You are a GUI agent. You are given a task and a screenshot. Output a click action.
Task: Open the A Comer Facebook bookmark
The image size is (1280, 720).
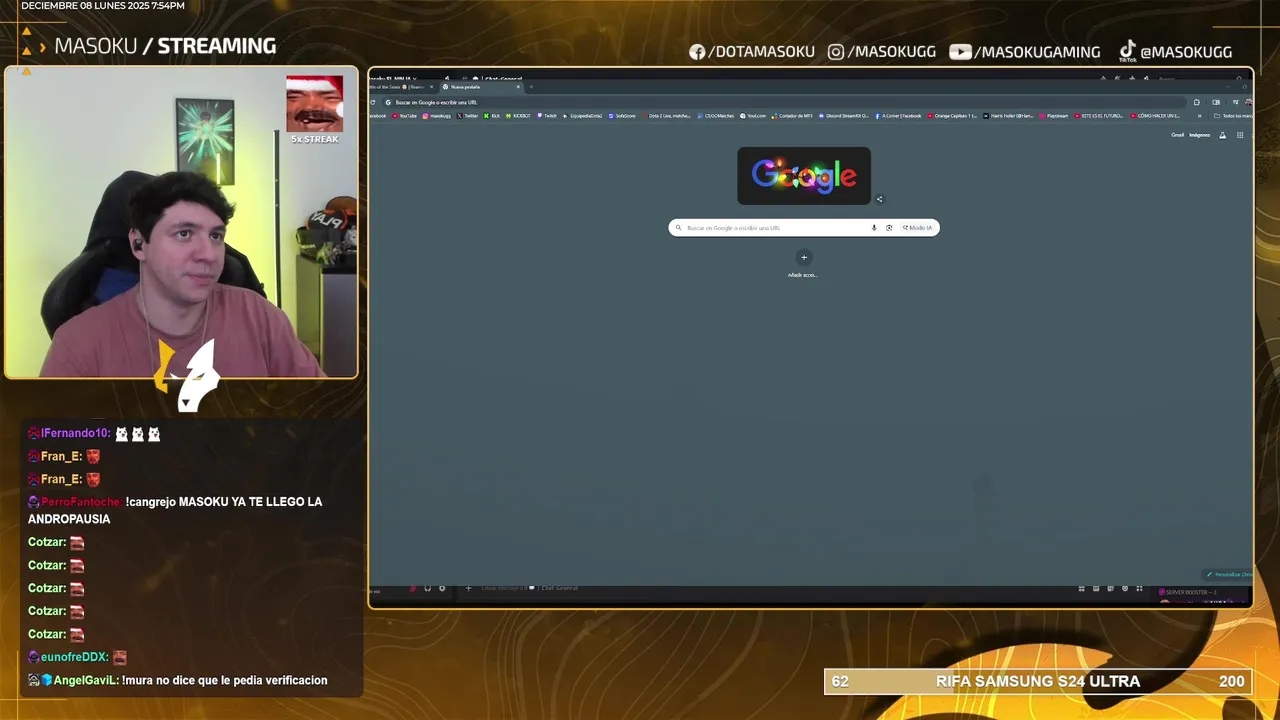(898, 116)
